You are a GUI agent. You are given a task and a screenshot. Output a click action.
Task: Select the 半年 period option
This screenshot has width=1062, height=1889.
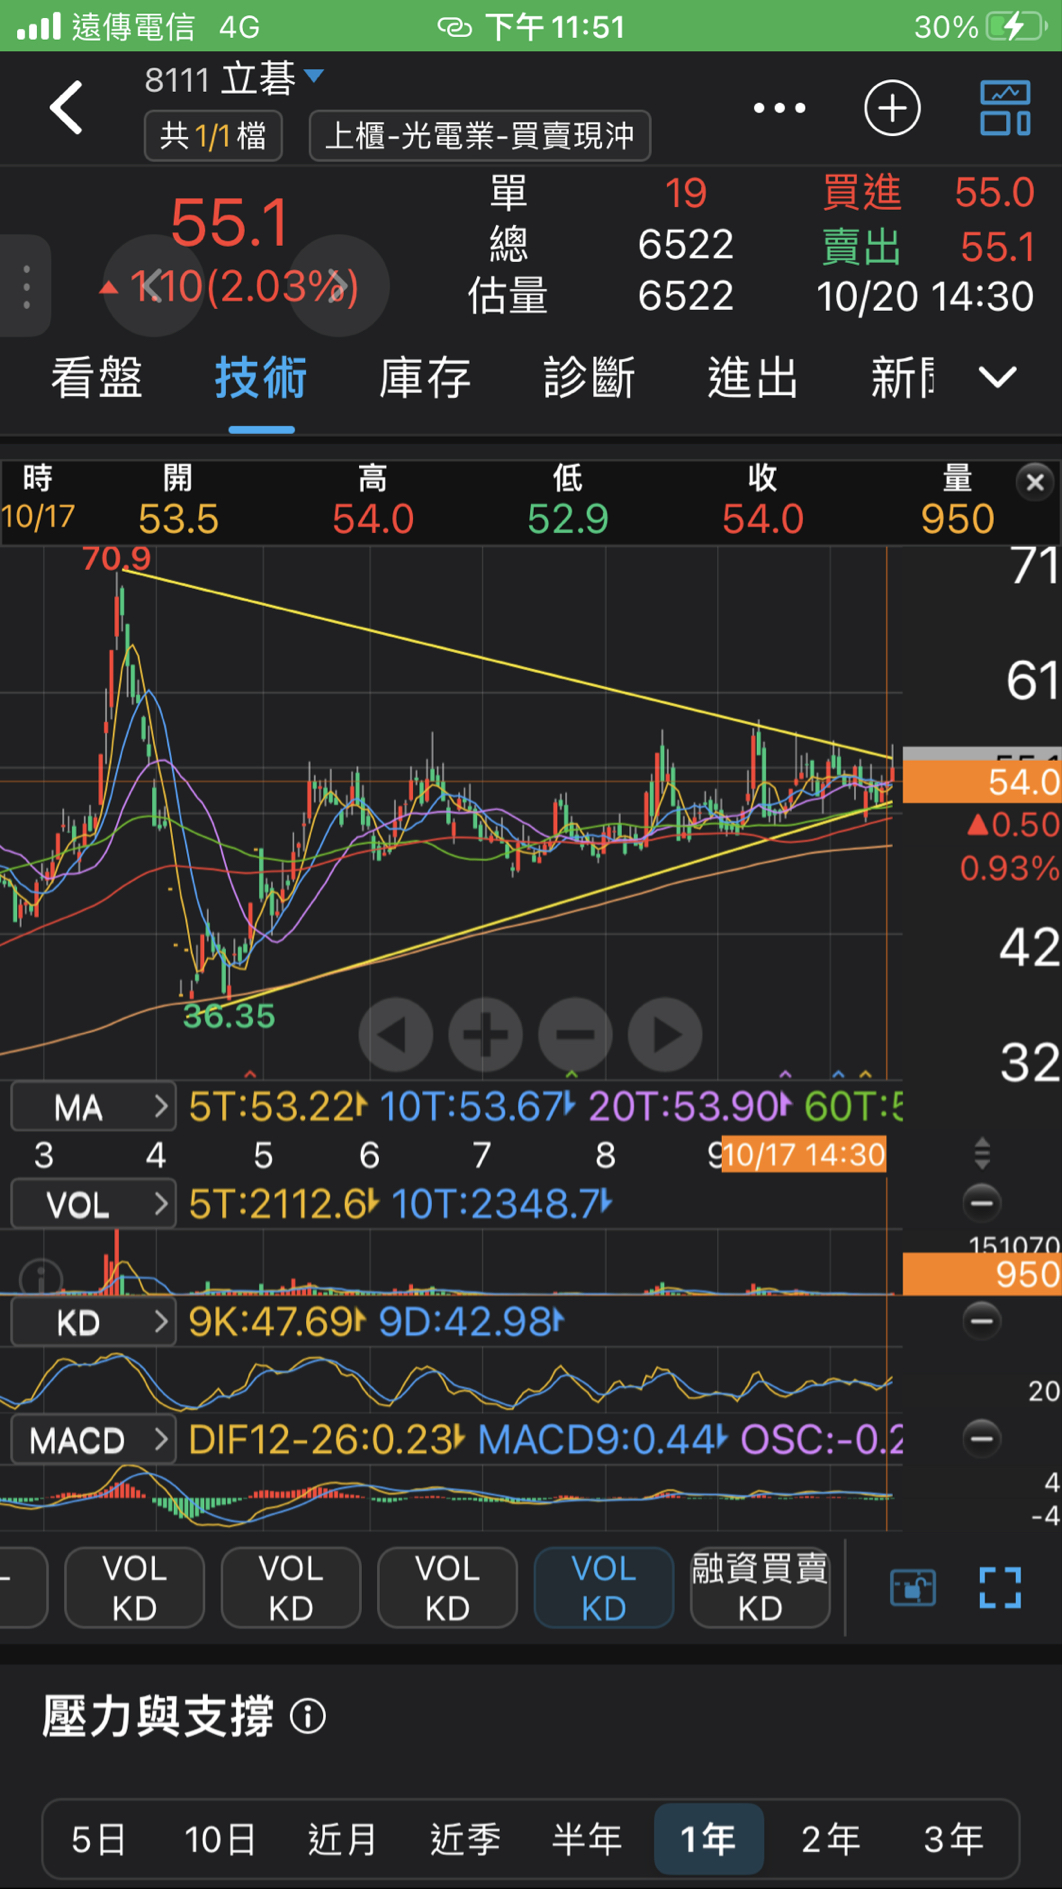(587, 1838)
